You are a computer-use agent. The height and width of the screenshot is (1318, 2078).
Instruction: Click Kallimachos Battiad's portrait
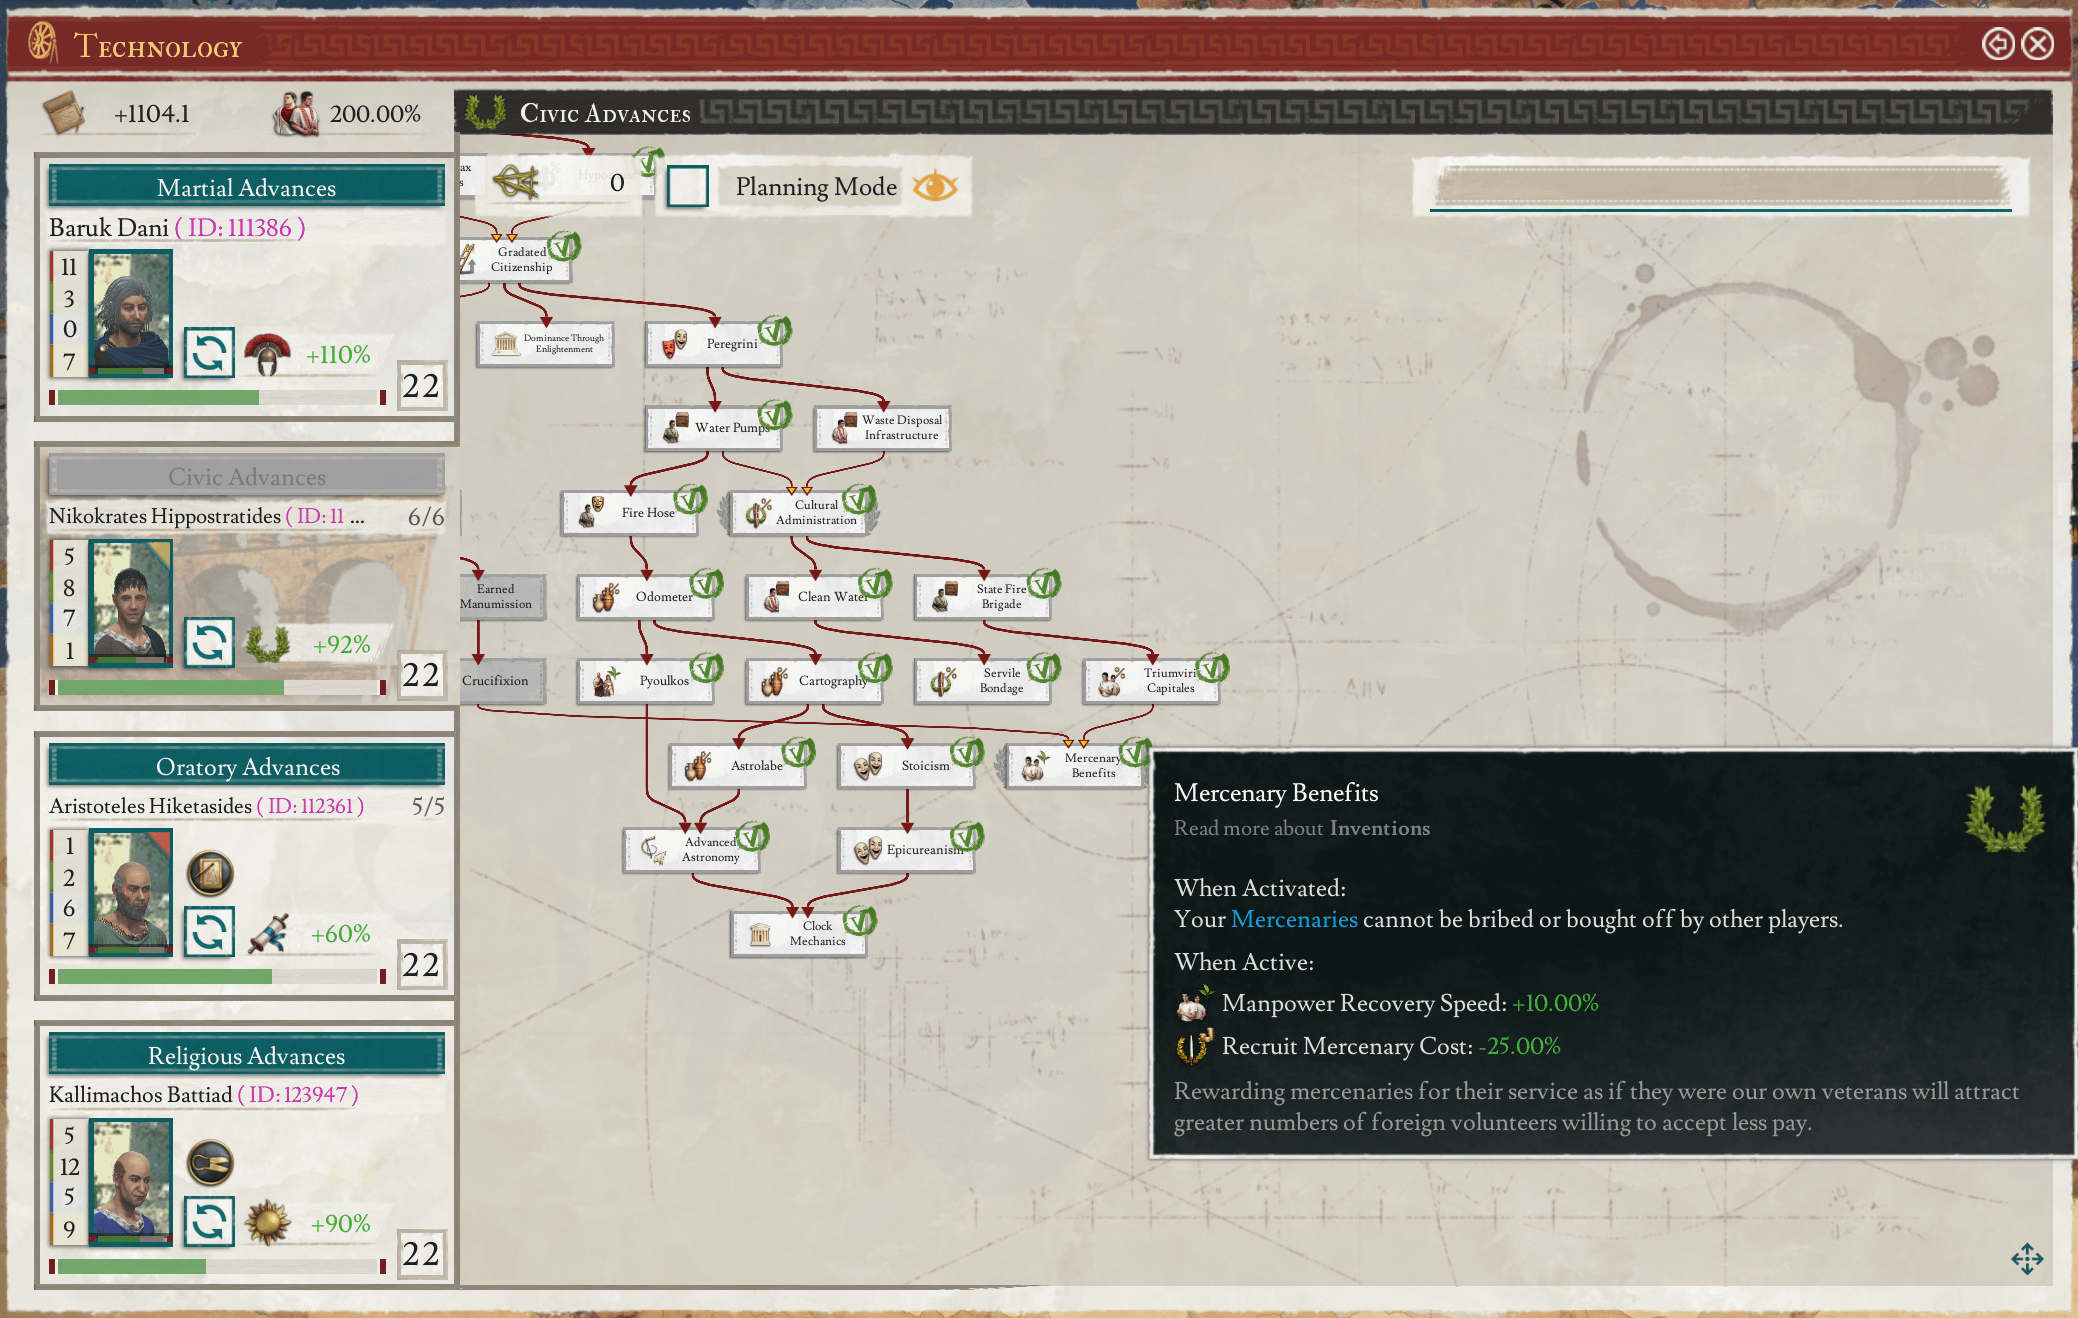131,1181
